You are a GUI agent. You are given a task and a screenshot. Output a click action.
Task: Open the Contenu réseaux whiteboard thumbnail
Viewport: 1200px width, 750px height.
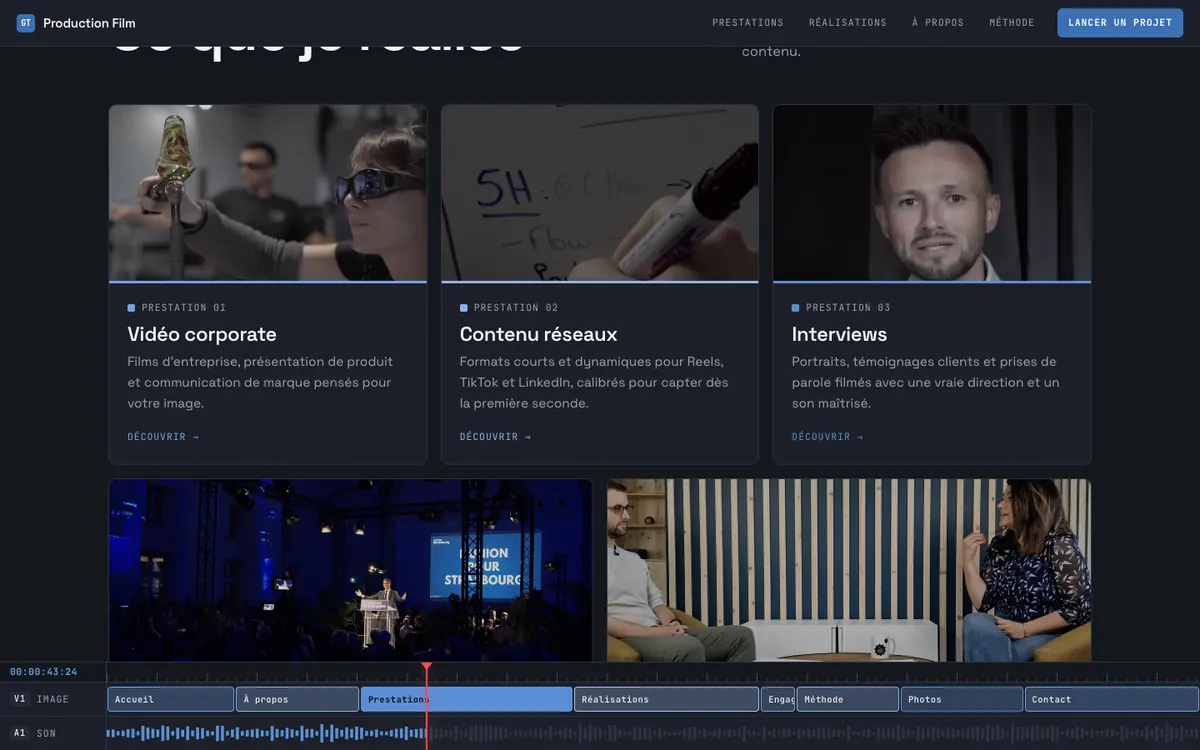tap(600, 193)
